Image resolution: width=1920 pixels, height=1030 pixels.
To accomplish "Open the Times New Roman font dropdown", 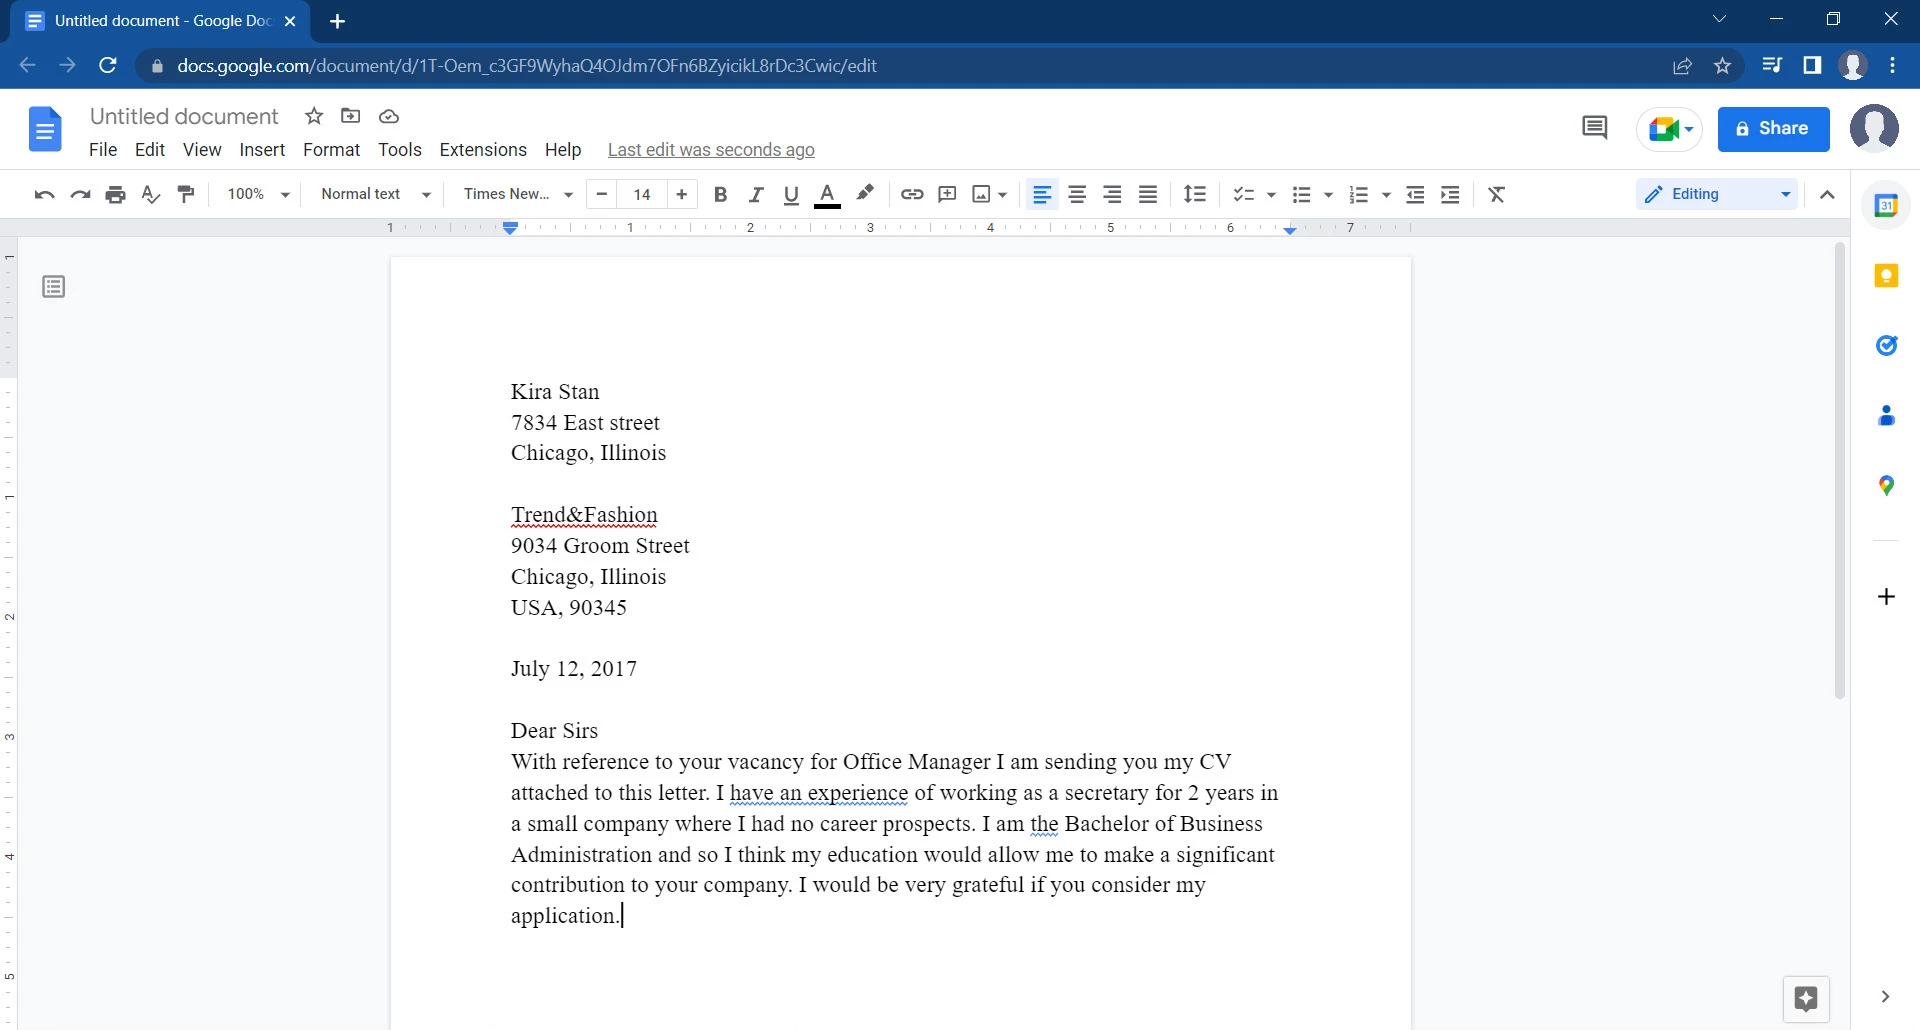I will click(517, 195).
